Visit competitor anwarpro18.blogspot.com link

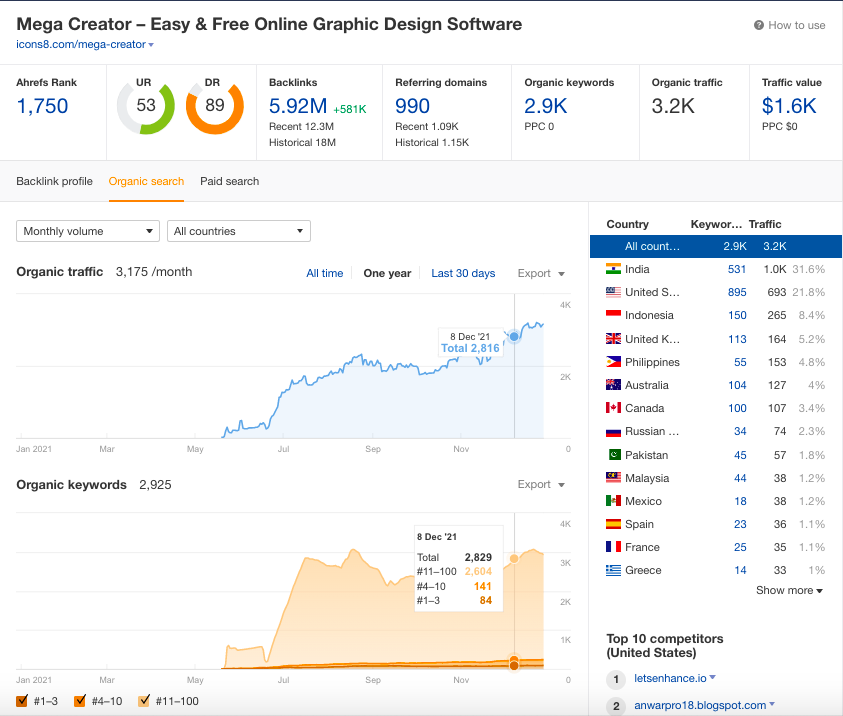(x=700, y=705)
